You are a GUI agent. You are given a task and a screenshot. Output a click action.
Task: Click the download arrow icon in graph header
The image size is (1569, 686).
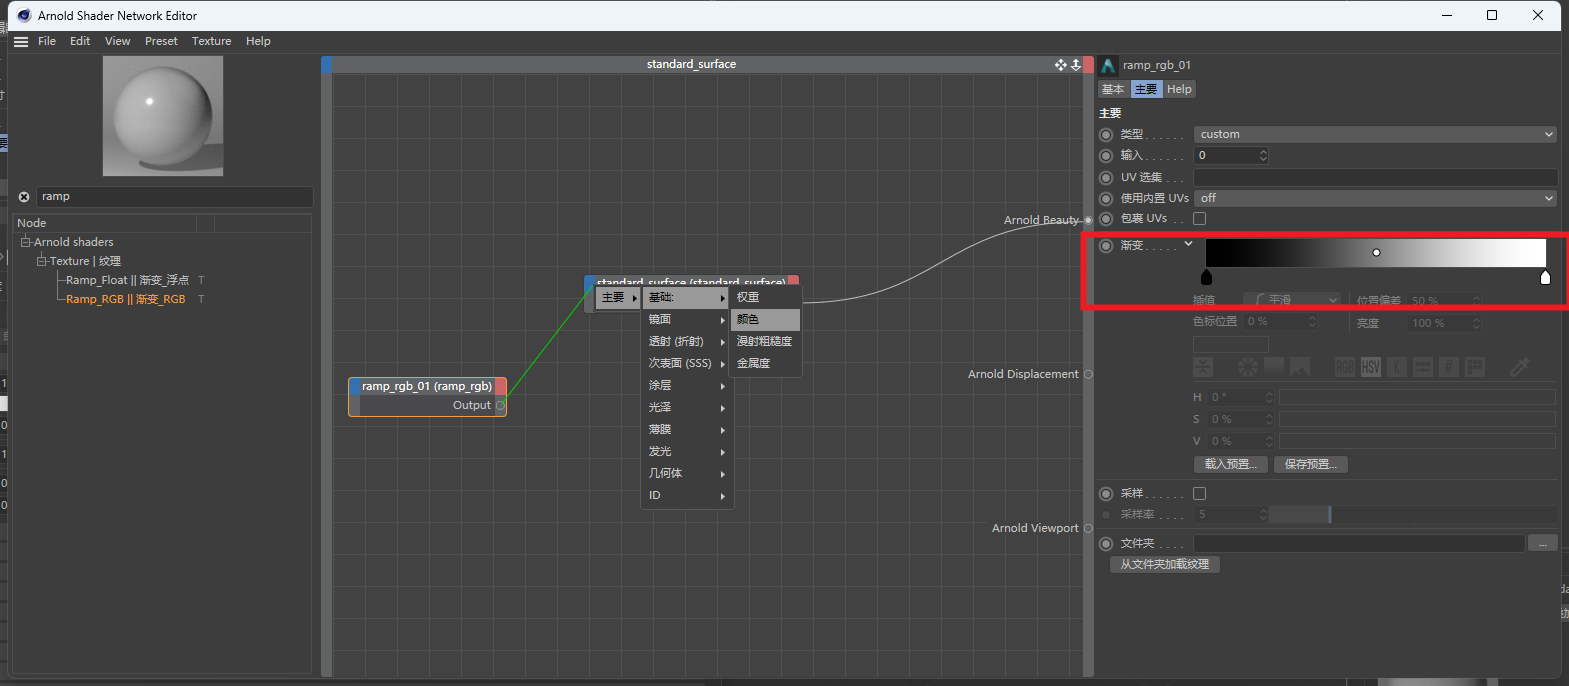click(x=1076, y=64)
